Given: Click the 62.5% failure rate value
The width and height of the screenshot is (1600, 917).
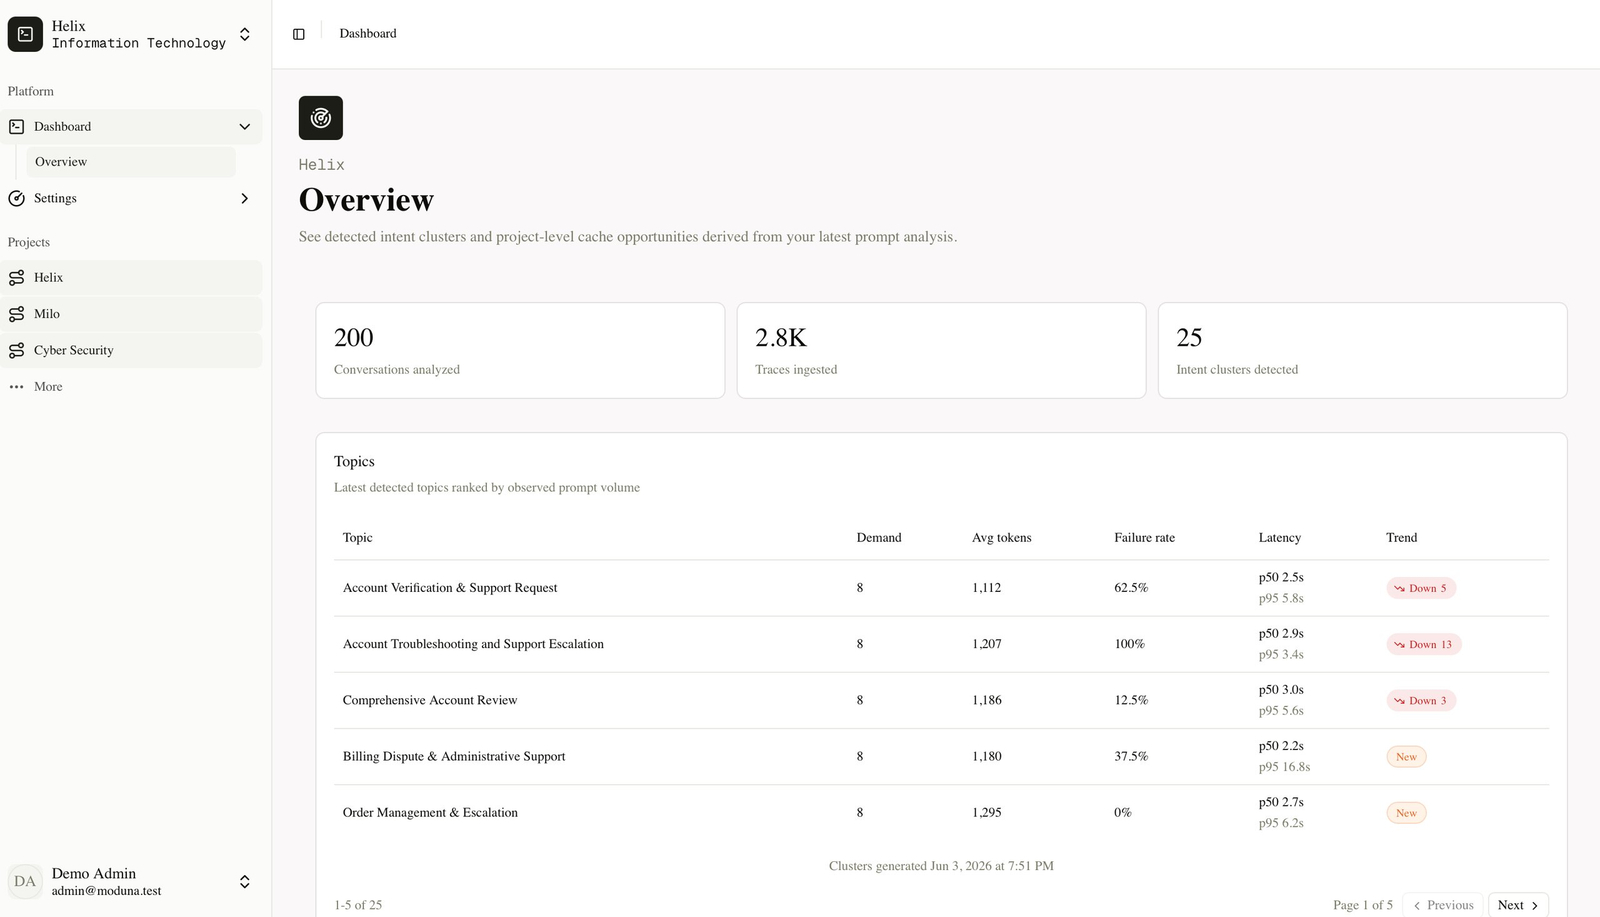Looking at the screenshot, I should [1131, 588].
